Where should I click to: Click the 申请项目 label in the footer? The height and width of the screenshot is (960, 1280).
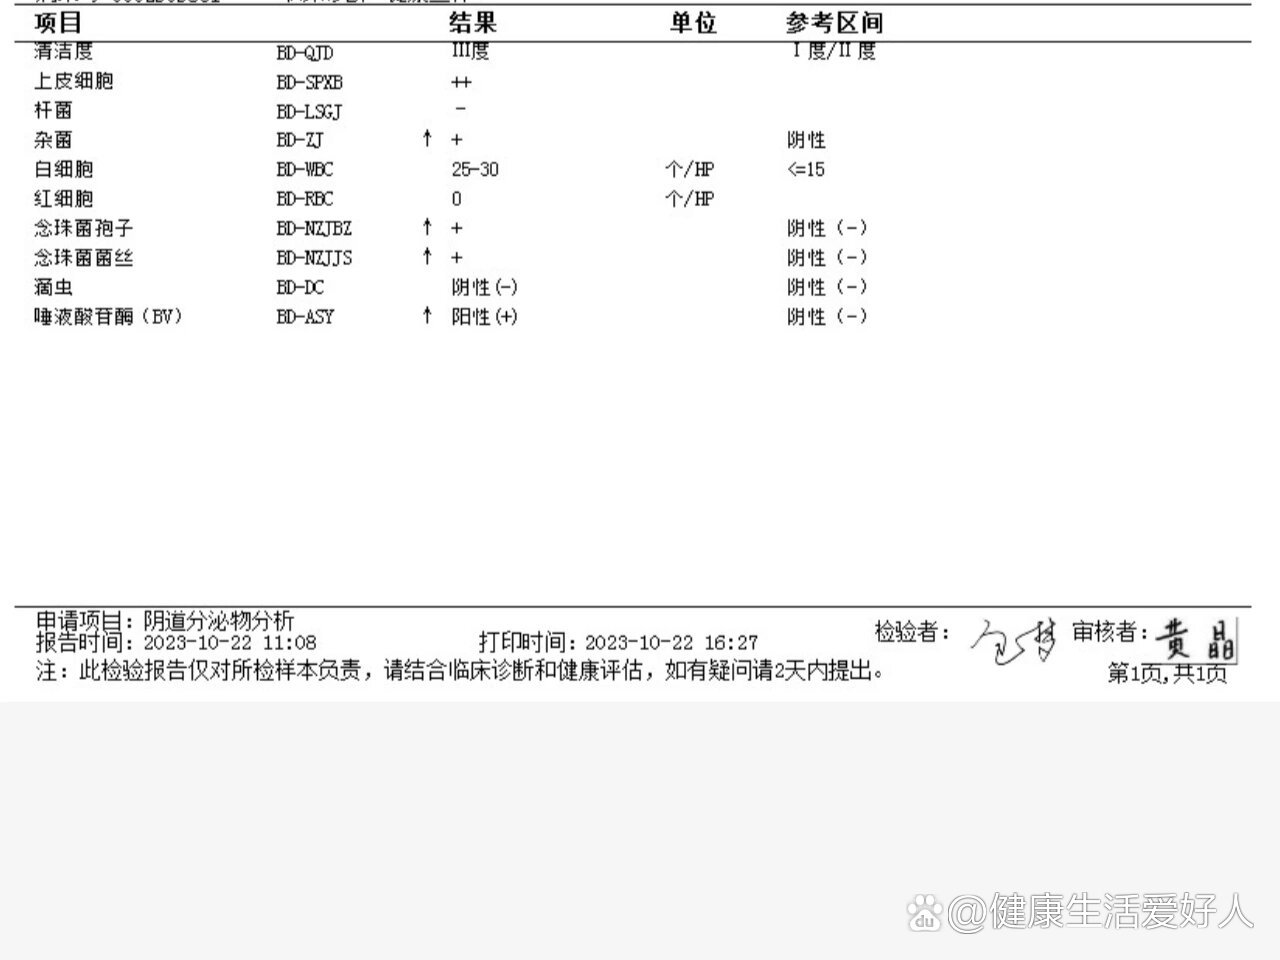tap(83, 621)
